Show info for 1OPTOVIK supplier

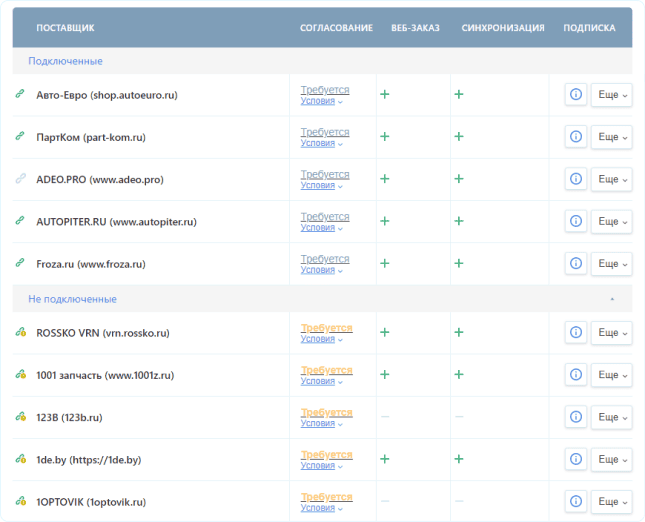(x=575, y=501)
